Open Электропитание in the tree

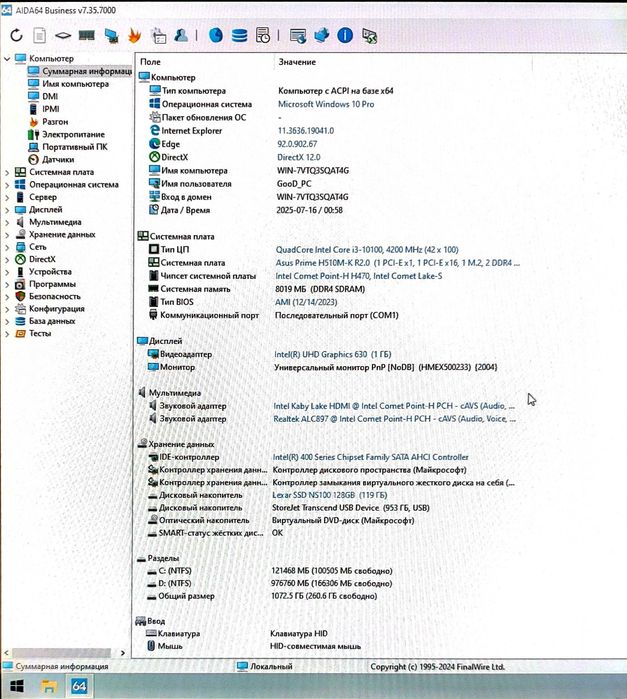66,134
